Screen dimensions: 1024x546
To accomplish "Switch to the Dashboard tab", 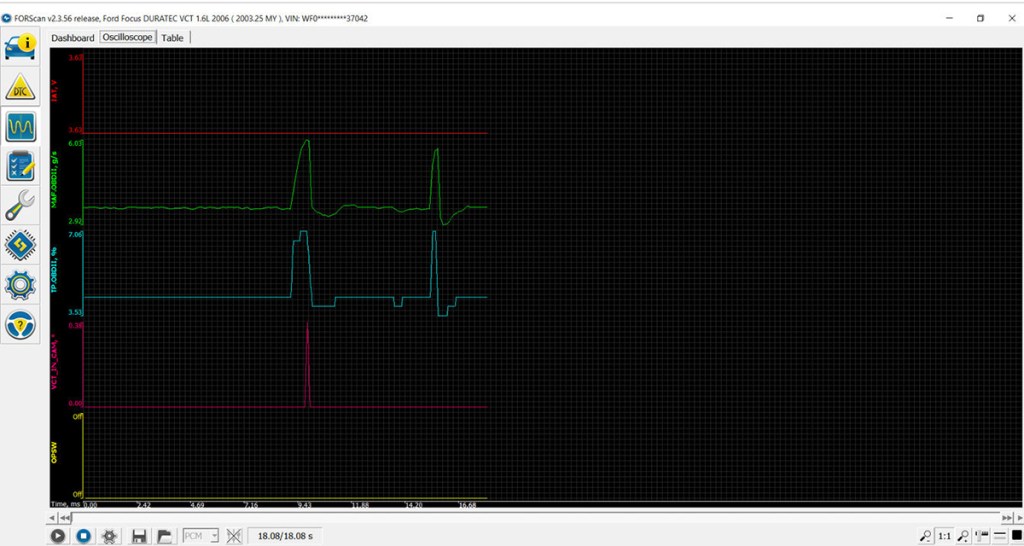I will (73, 38).
